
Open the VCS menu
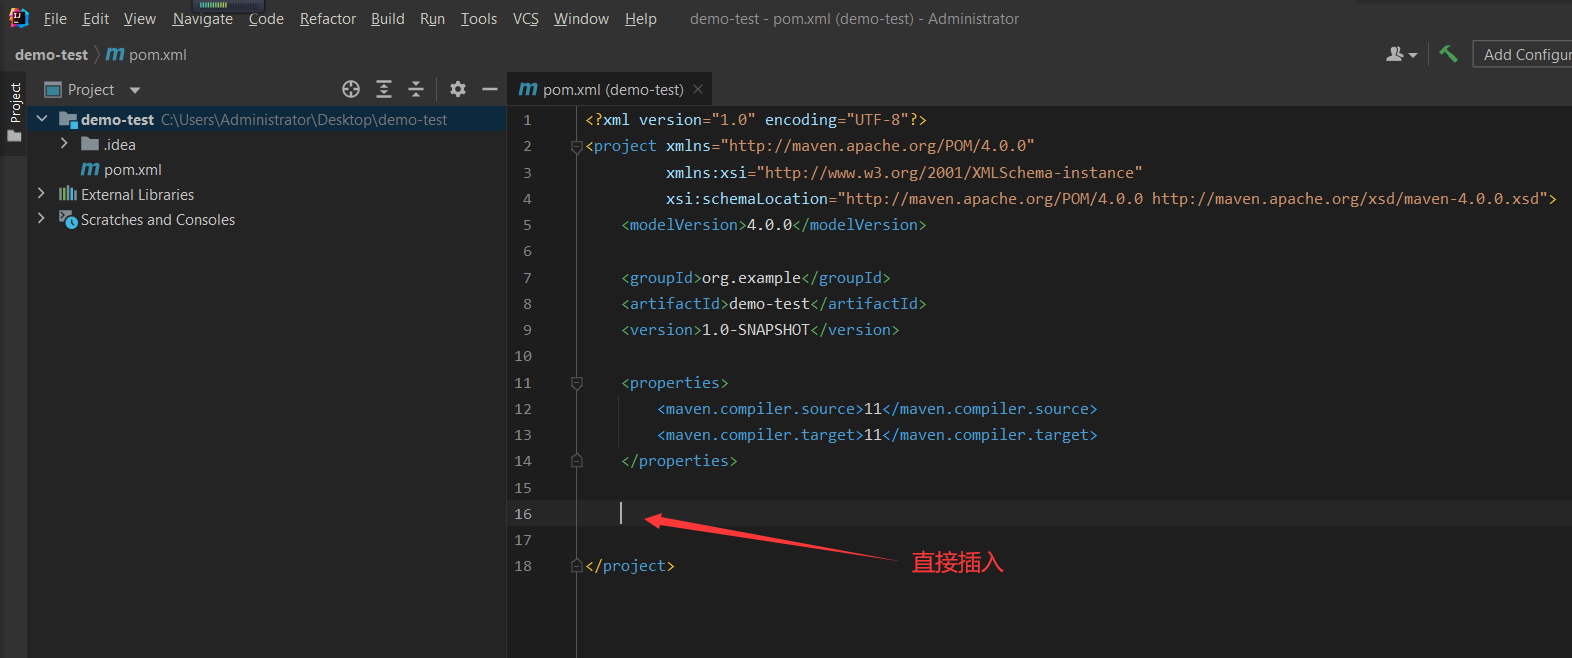tap(526, 19)
